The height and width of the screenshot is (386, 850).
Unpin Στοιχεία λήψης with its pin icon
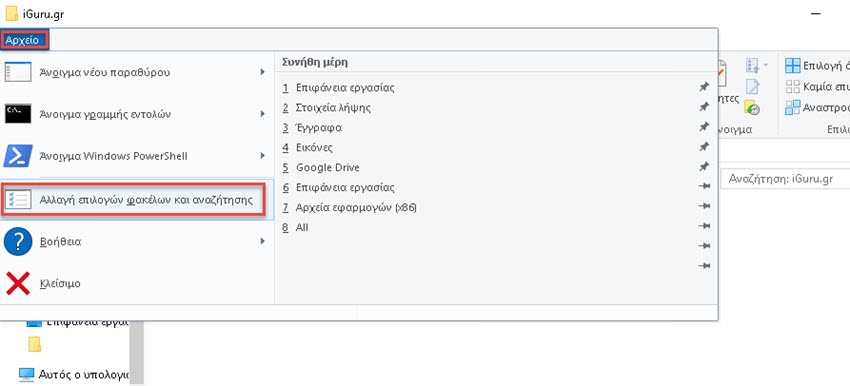[704, 107]
